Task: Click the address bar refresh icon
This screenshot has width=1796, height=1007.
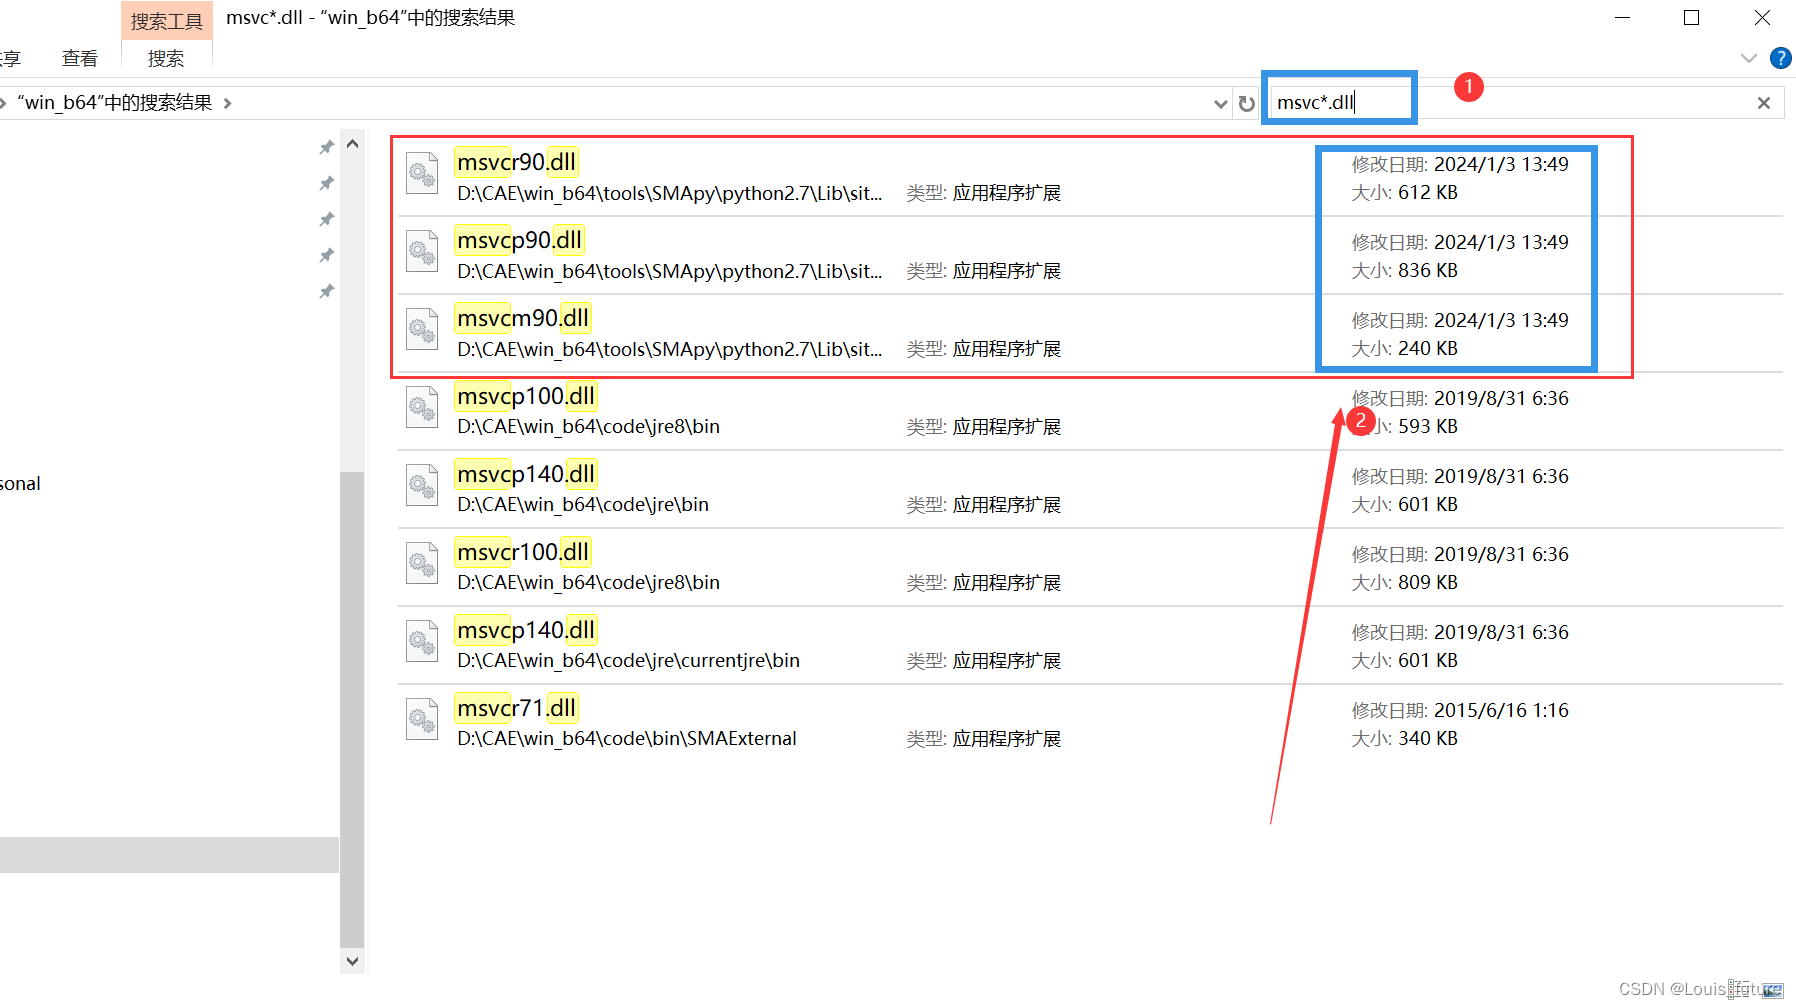Action: [1246, 102]
